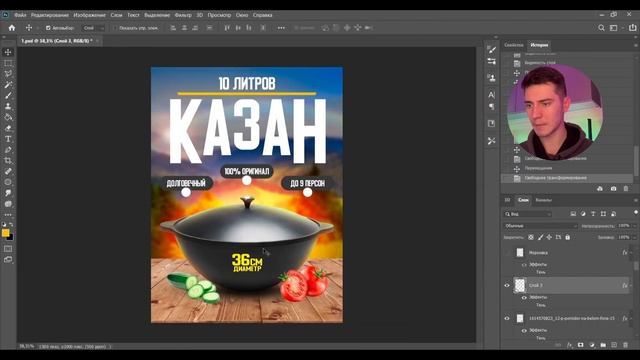Open the Изображение menu
The width and height of the screenshot is (640, 360).
click(89, 15)
